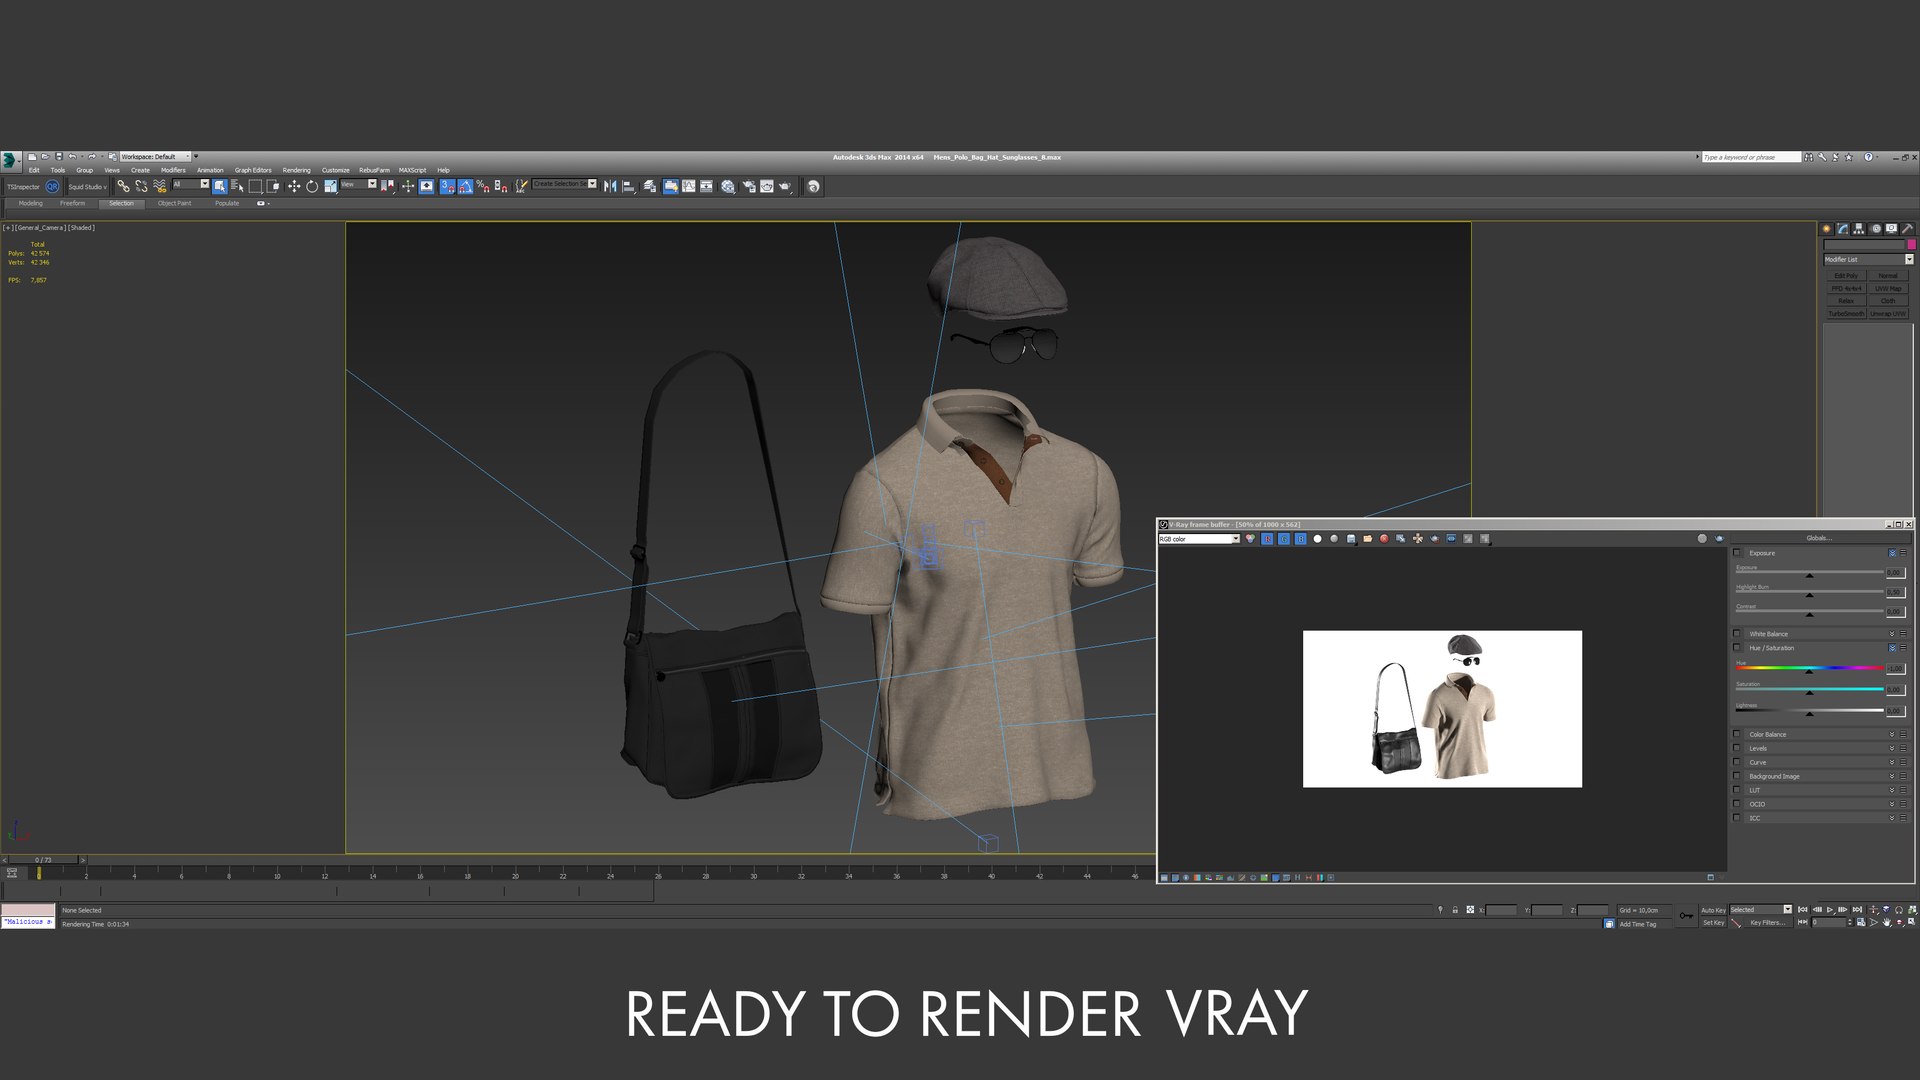Open the Modifiers menu

(x=173, y=170)
